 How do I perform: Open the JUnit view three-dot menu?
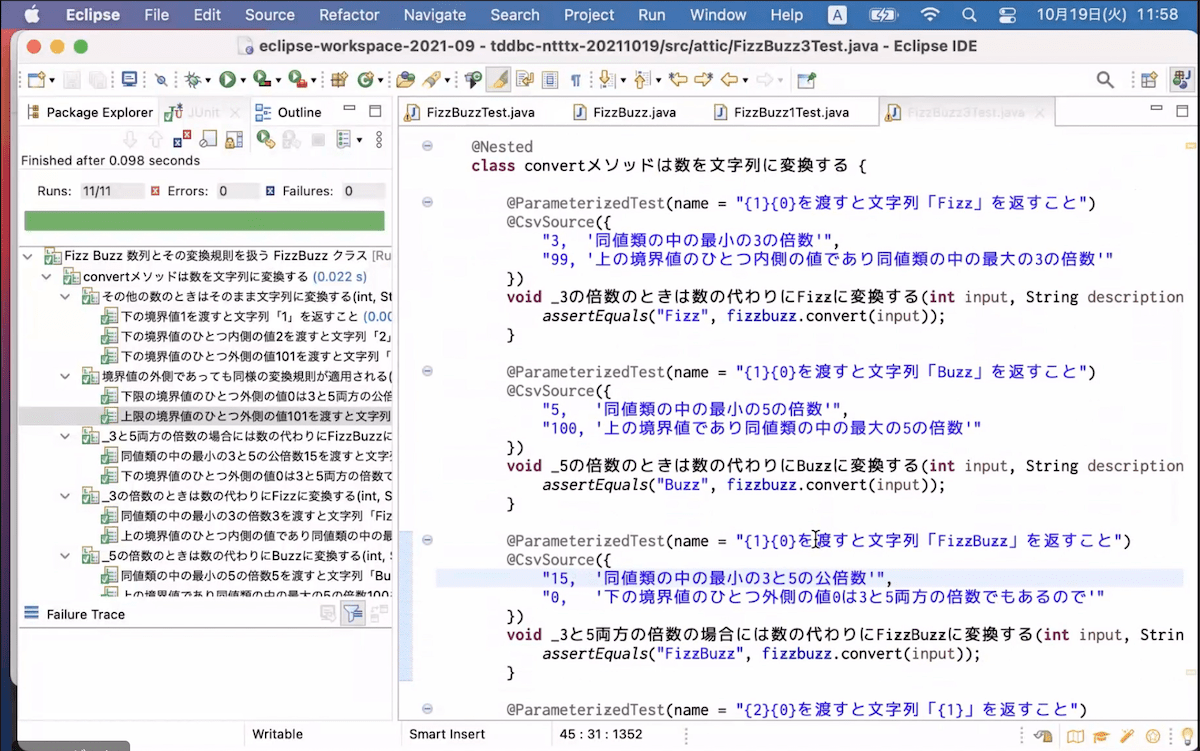click(x=378, y=139)
